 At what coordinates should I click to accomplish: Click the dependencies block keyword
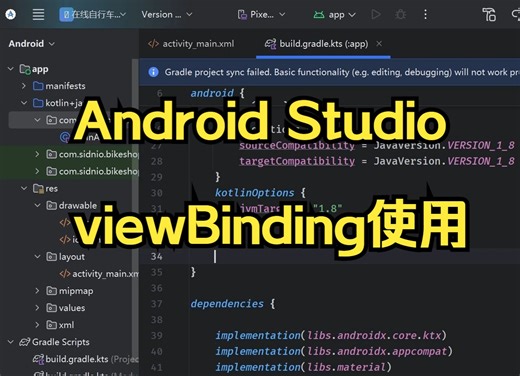coord(227,304)
